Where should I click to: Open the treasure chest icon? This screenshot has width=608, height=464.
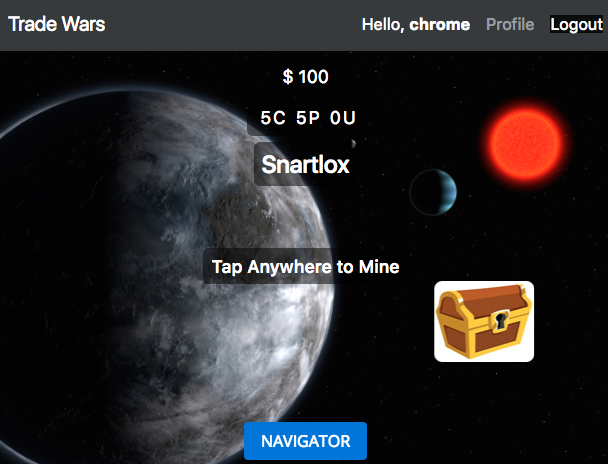[484, 321]
